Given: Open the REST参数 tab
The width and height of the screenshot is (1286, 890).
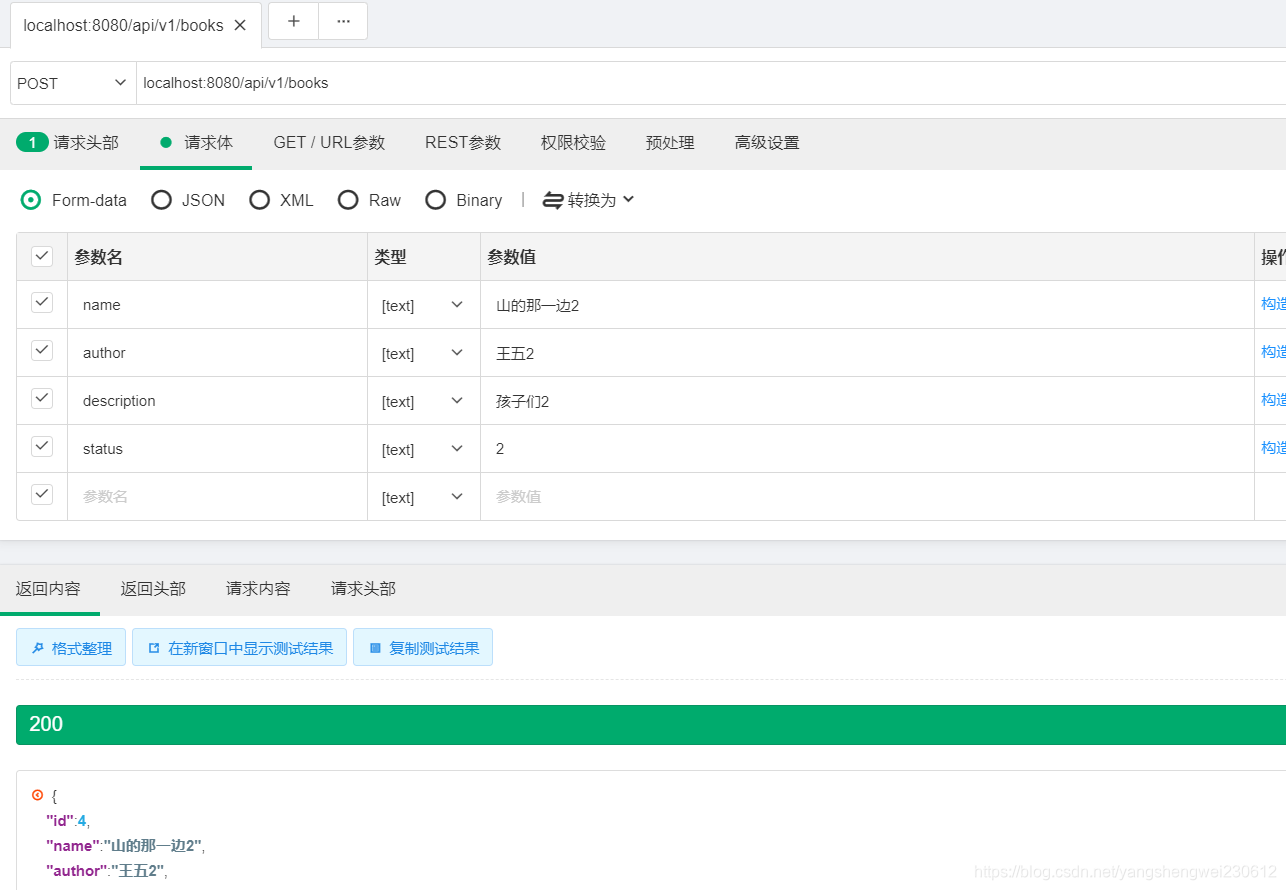Looking at the screenshot, I should pyautogui.click(x=463, y=143).
